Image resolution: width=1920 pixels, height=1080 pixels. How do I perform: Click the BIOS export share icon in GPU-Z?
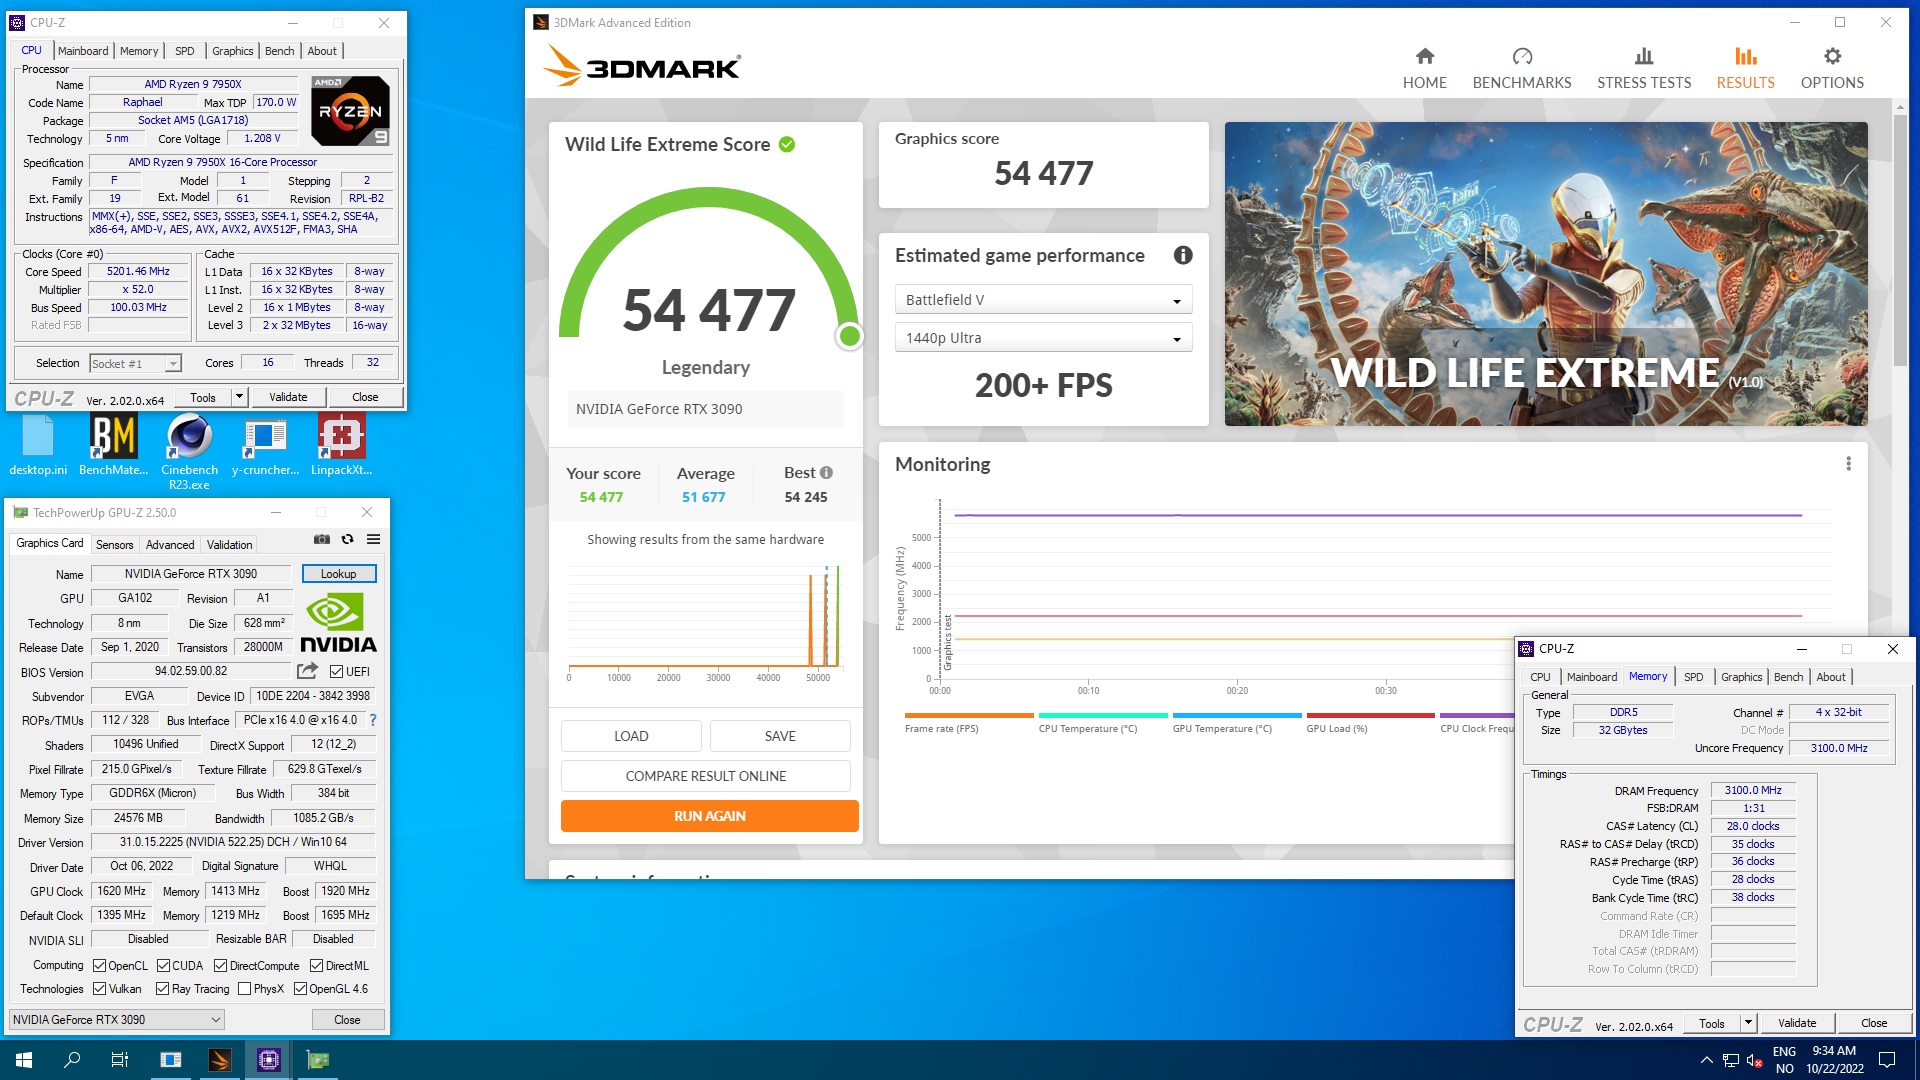308,671
